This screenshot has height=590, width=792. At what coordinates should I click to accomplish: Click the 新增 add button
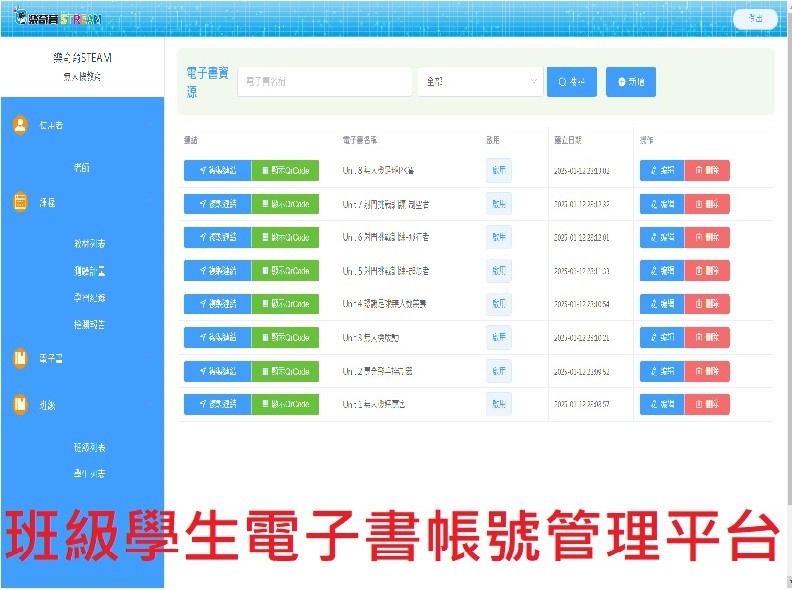coord(631,82)
